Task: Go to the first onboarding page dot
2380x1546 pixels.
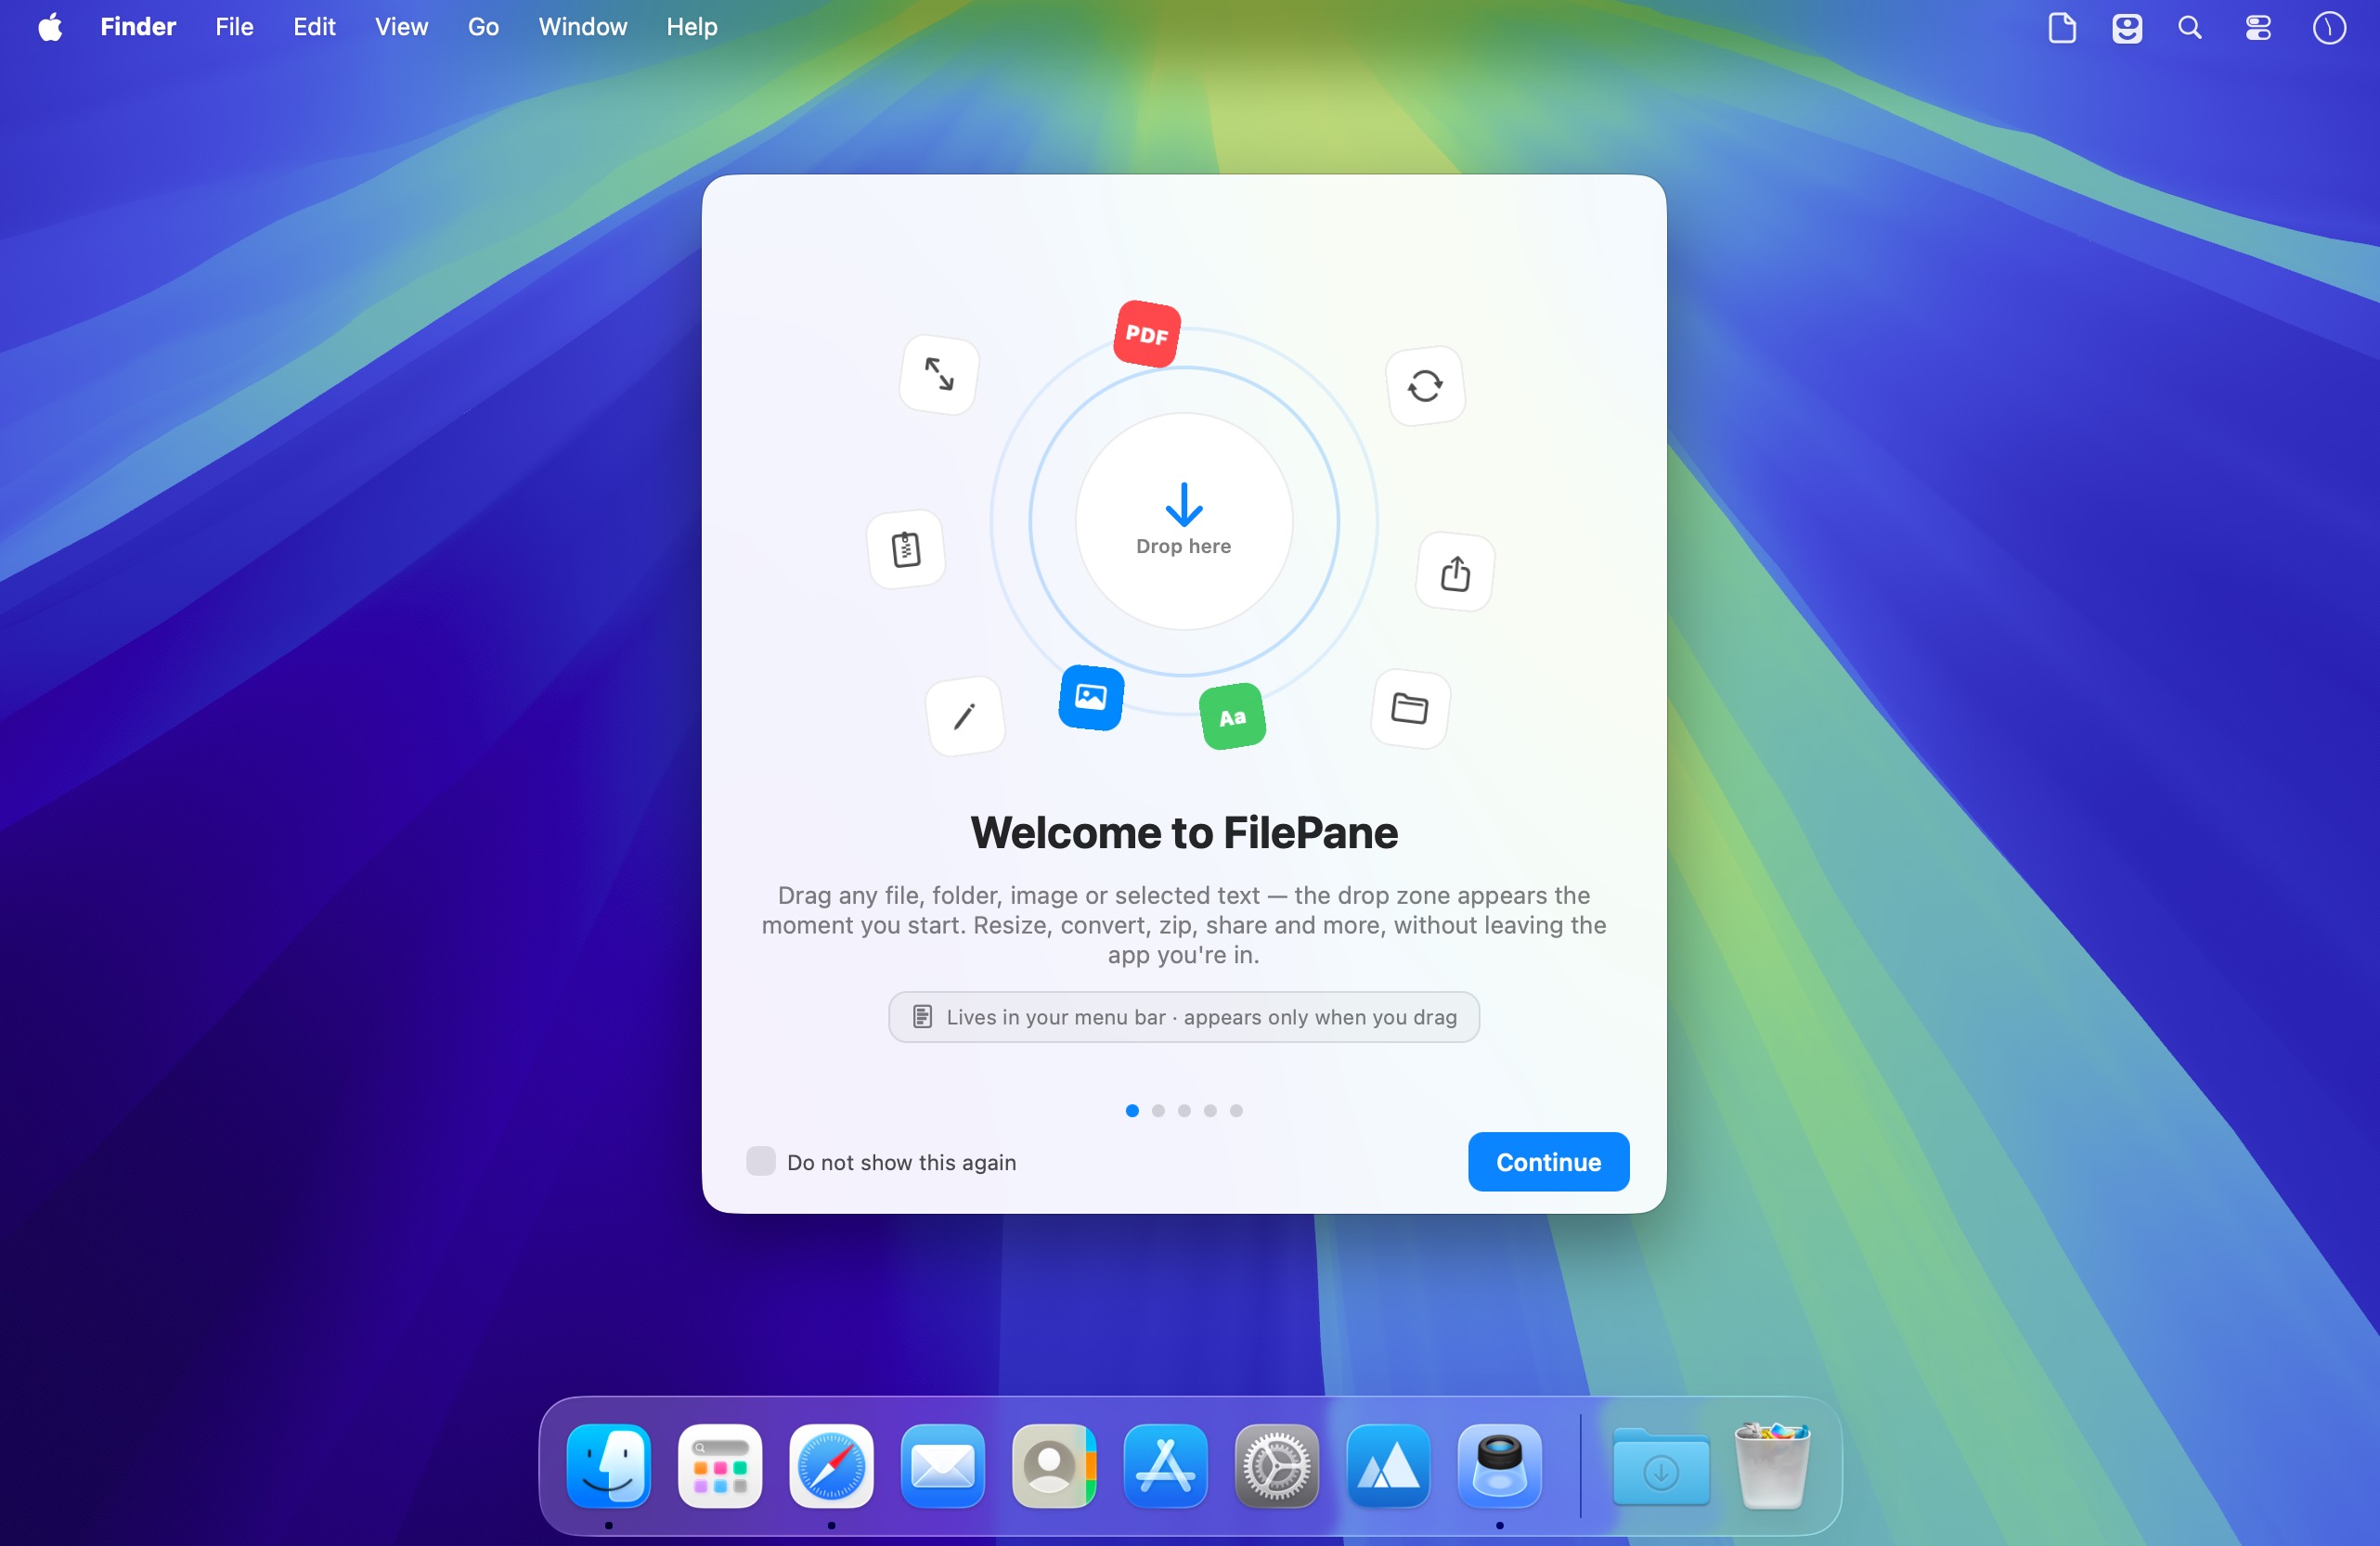Action: click(1132, 1110)
